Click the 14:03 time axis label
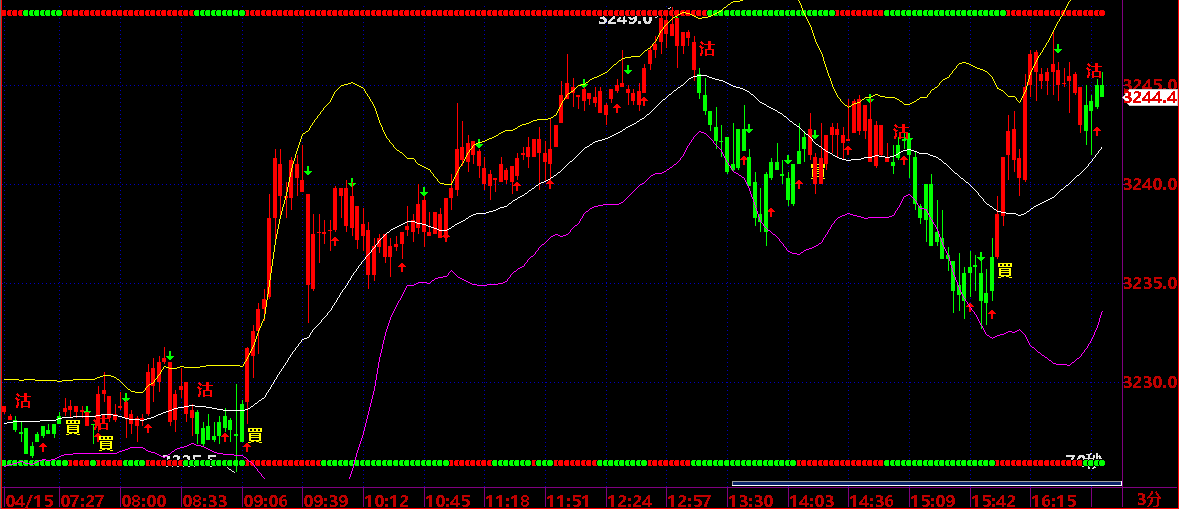This screenshot has width=1179, height=509. click(x=811, y=499)
